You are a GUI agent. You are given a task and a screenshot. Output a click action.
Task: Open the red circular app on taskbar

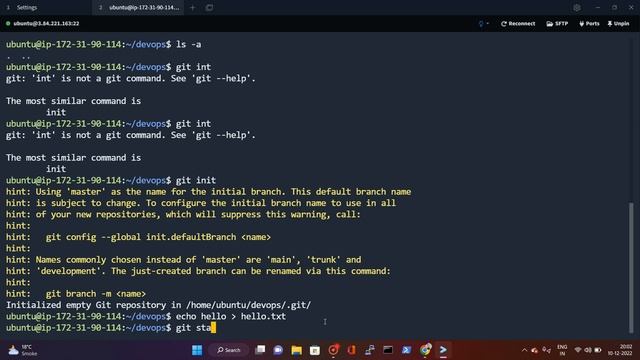(333, 350)
